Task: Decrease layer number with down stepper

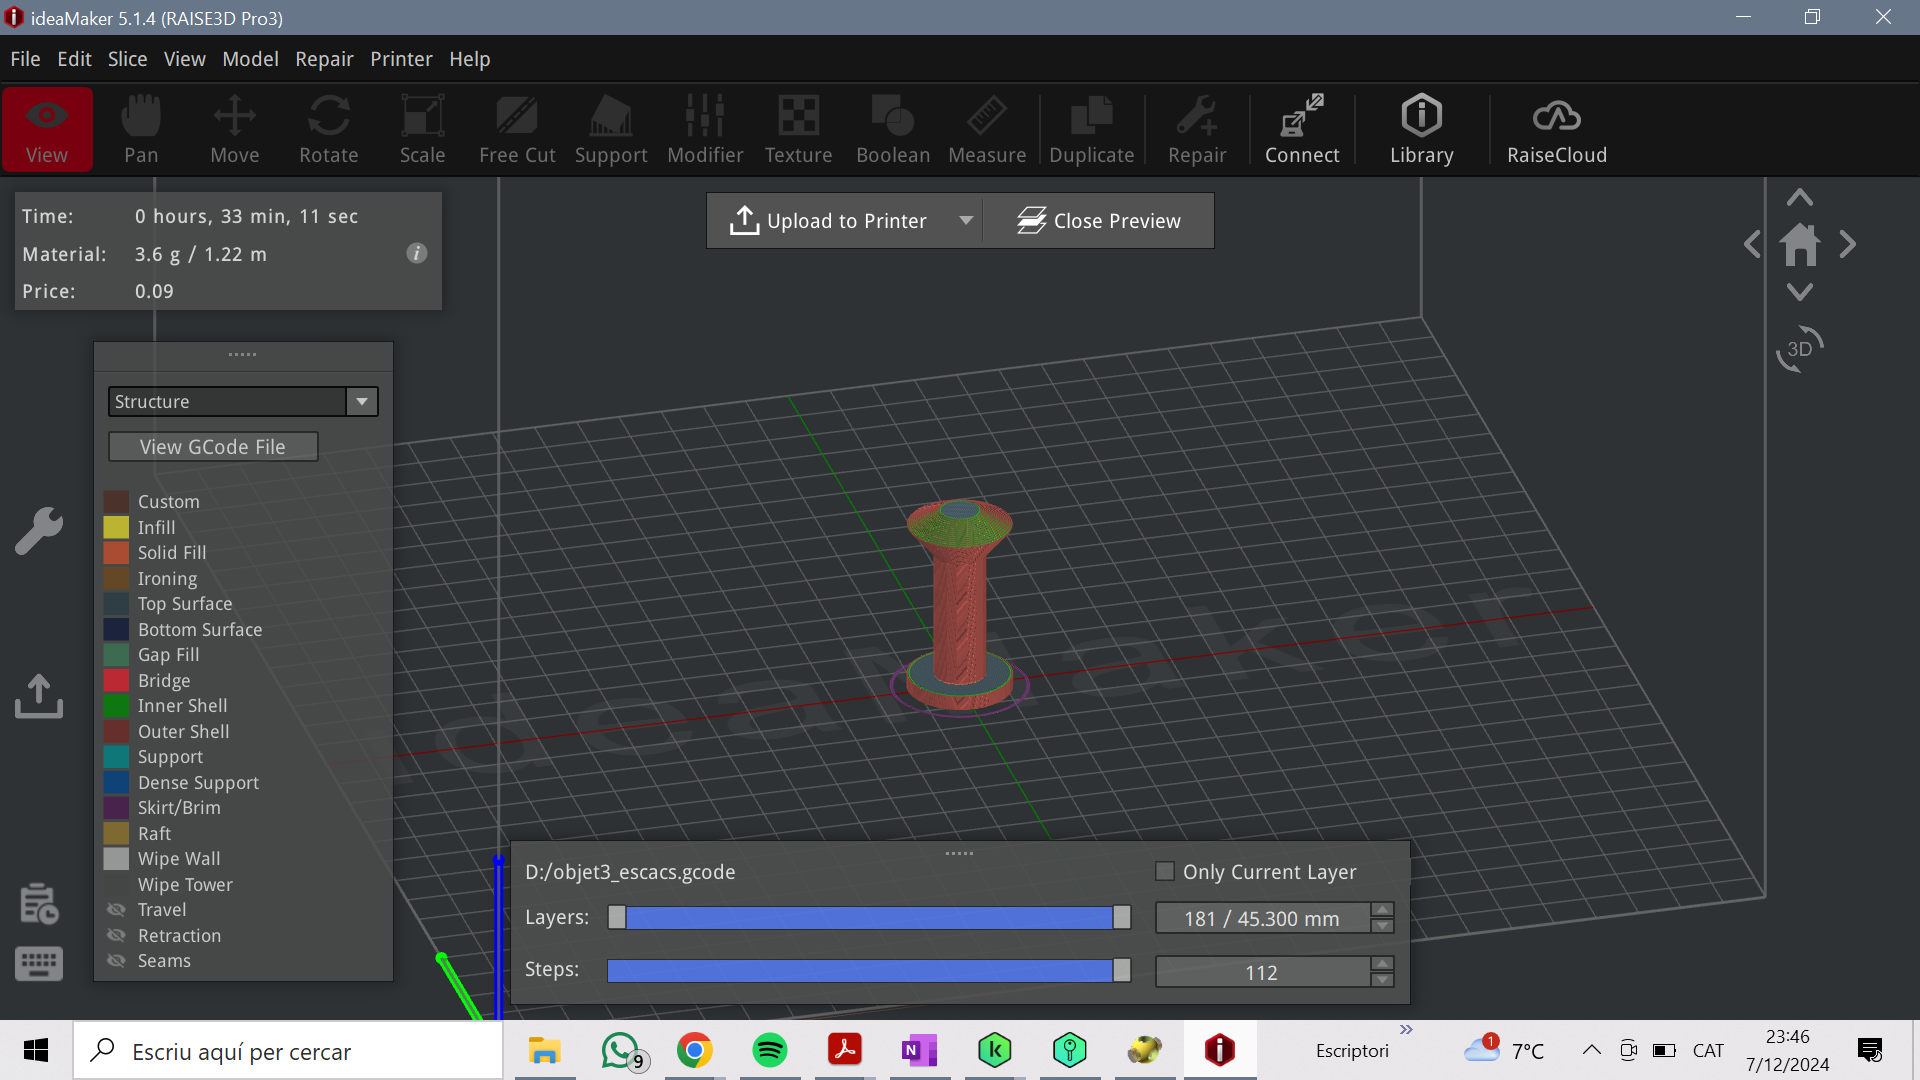Action: (x=1383, y=926)
